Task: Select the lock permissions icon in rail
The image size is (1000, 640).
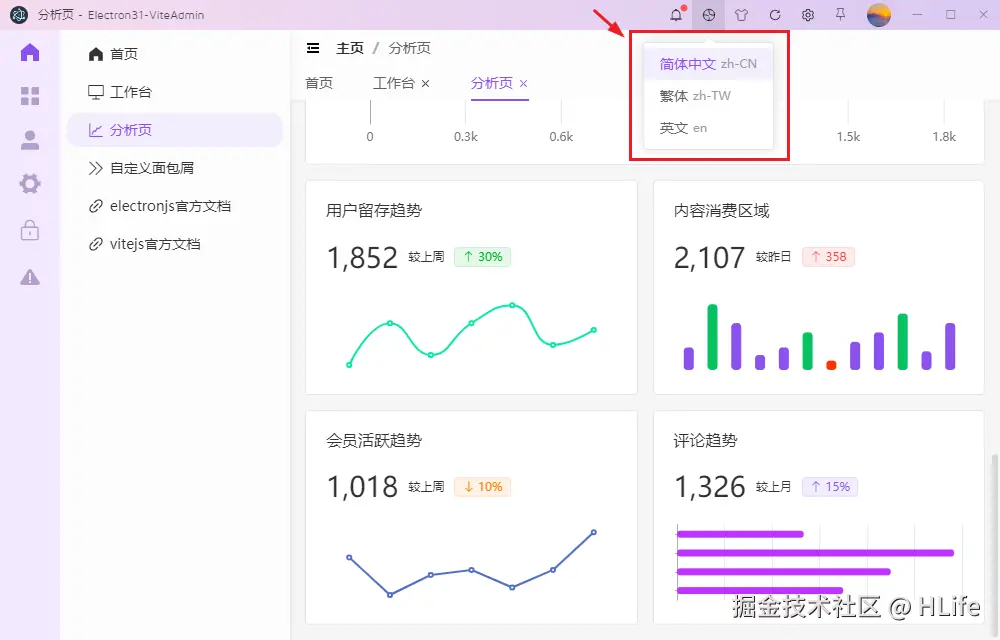Action: (30, 229)
